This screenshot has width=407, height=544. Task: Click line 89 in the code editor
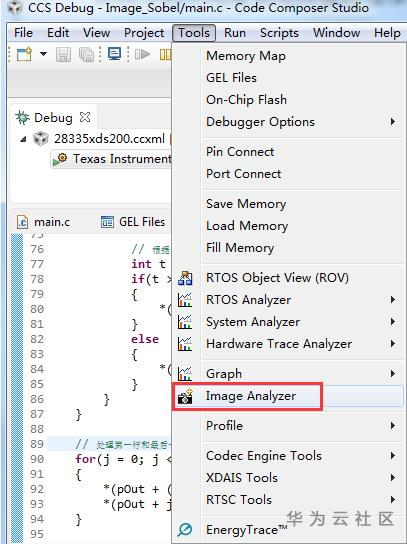click(x=109, y=444)
